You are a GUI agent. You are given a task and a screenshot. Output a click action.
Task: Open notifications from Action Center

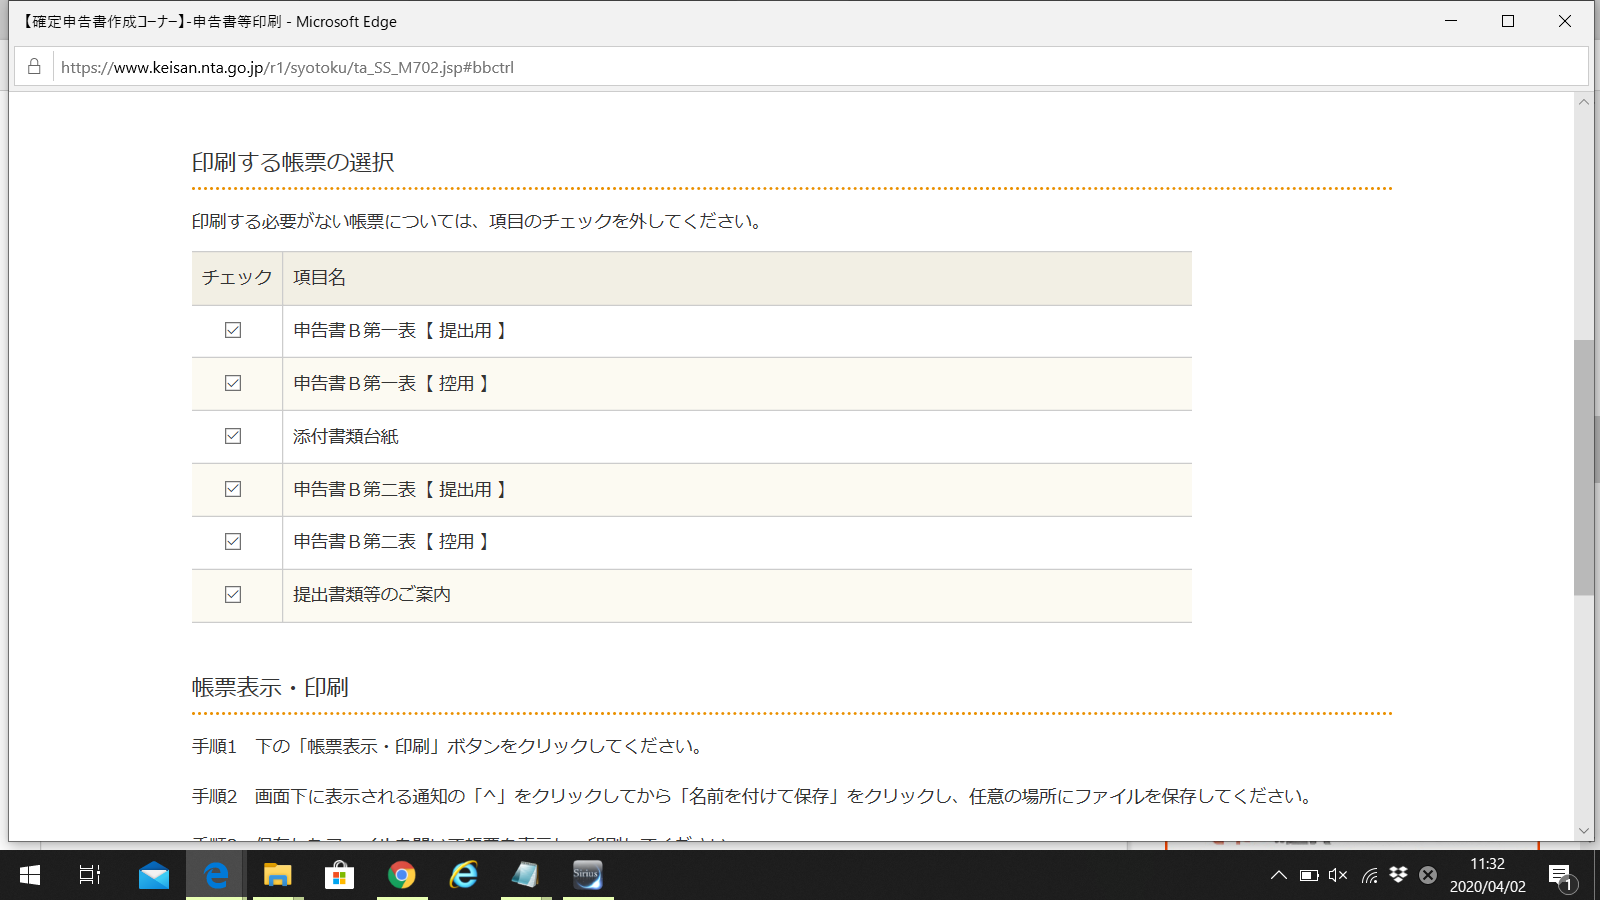pos(1561,875)
